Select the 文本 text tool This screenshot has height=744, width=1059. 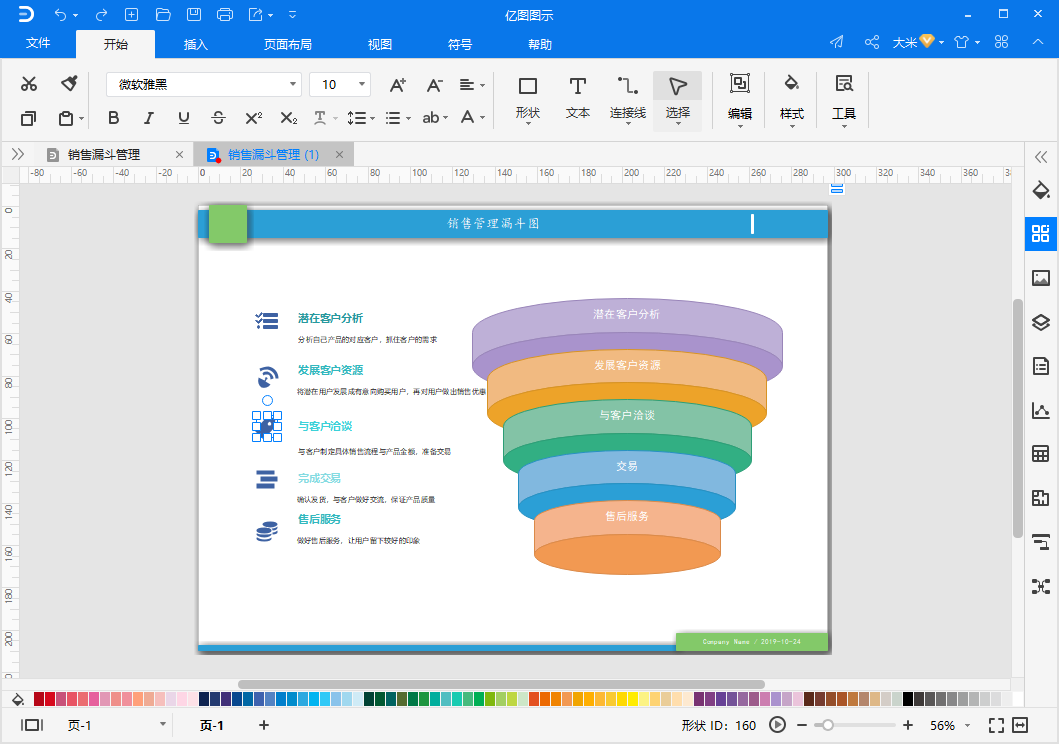(577, 99)
